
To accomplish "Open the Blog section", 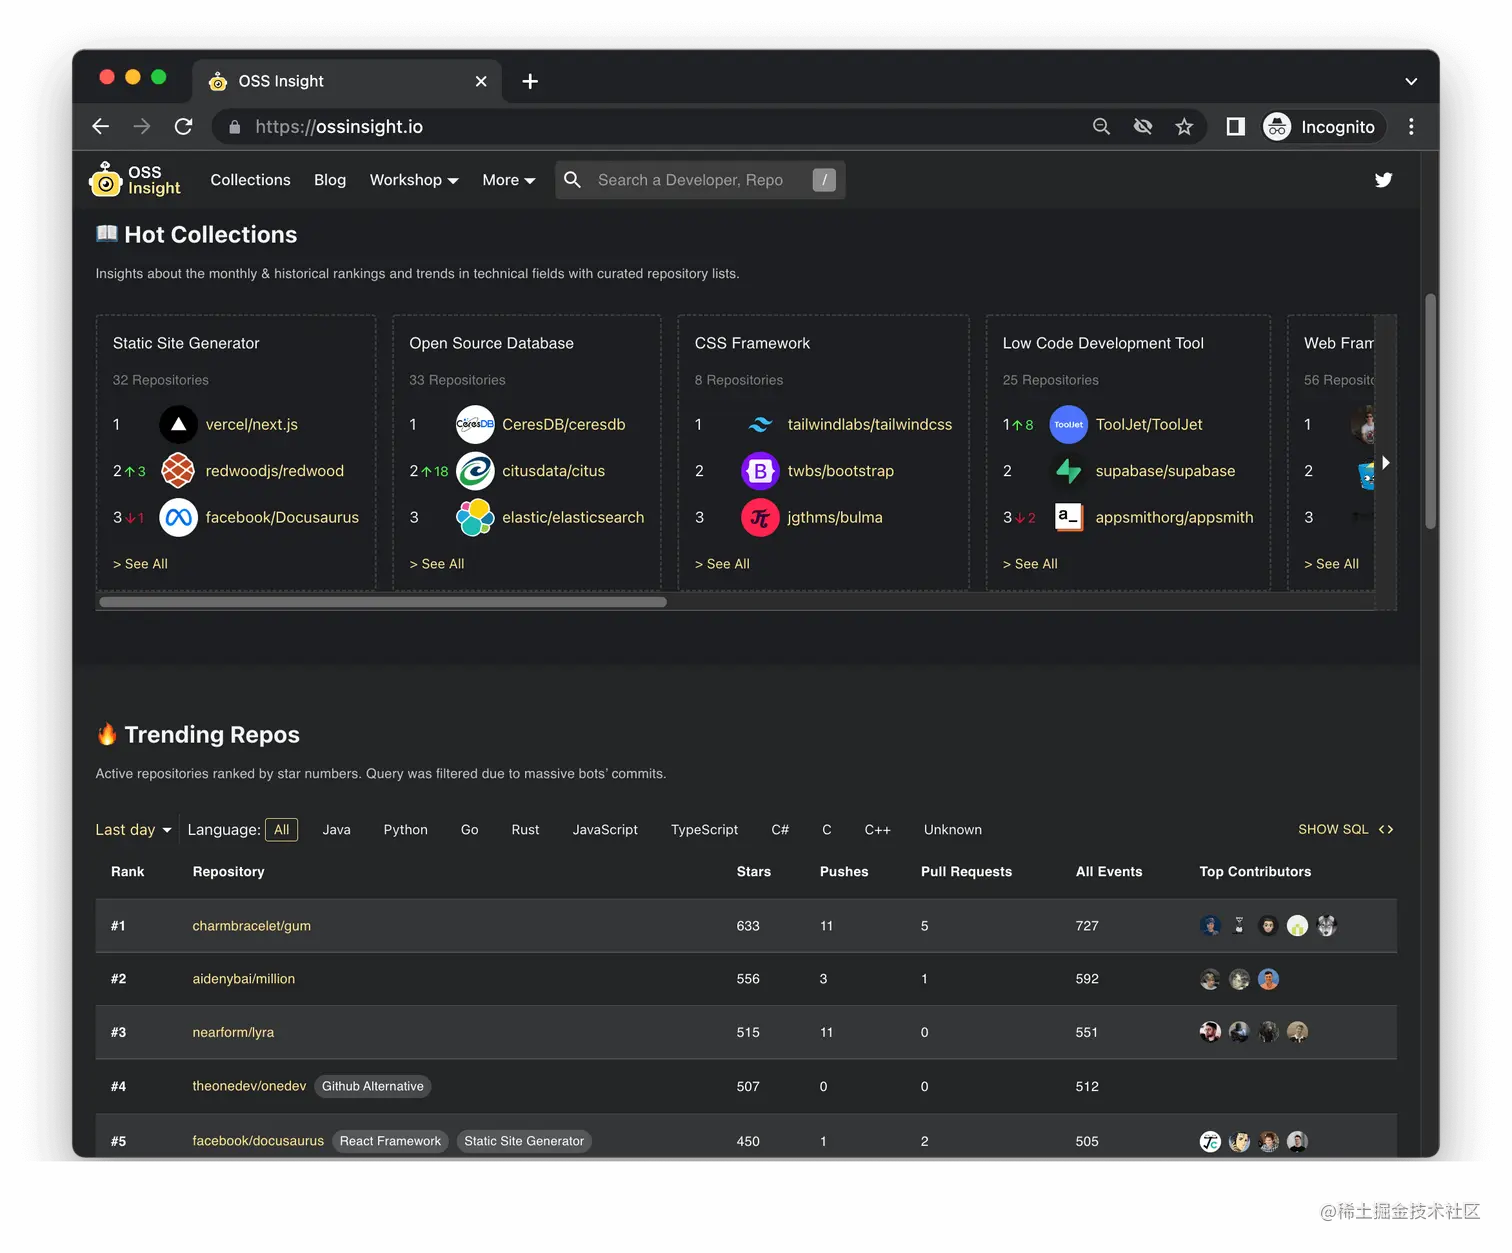I will click(x=330, y=180).
